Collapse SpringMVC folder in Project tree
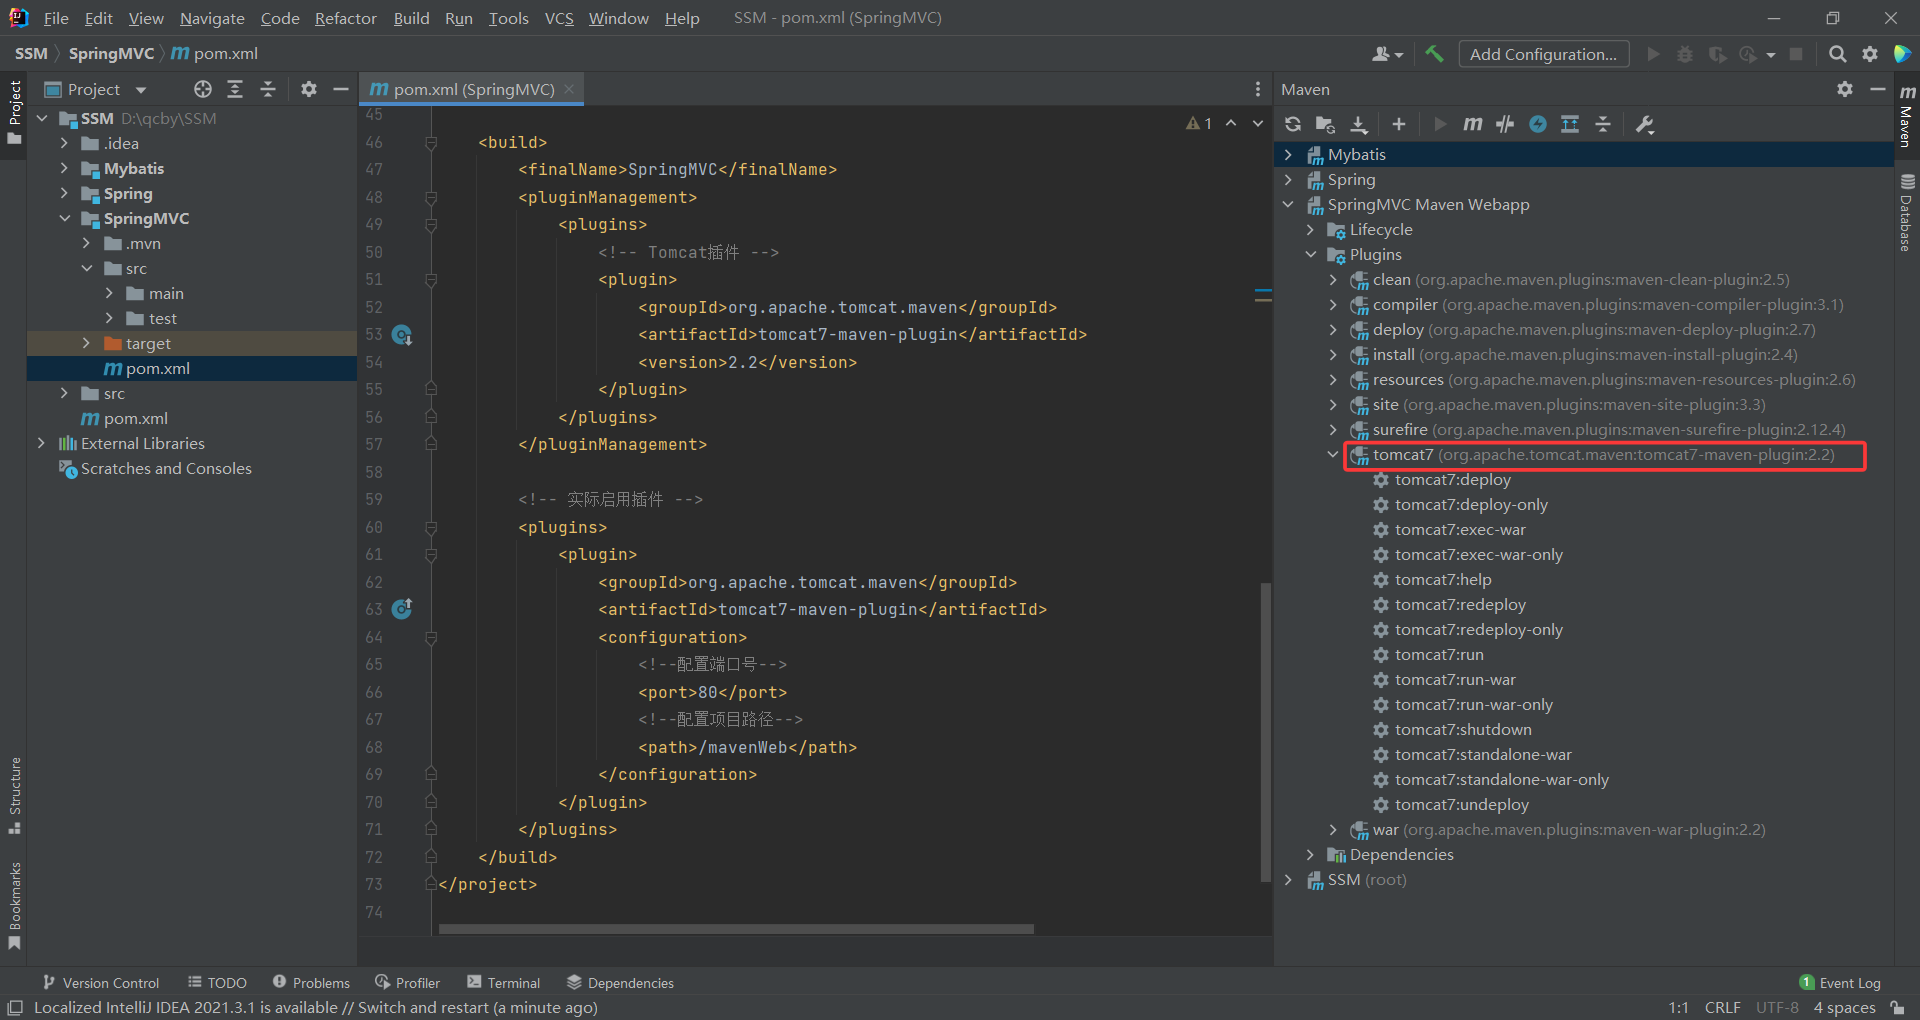 click(x=64, y=218)
